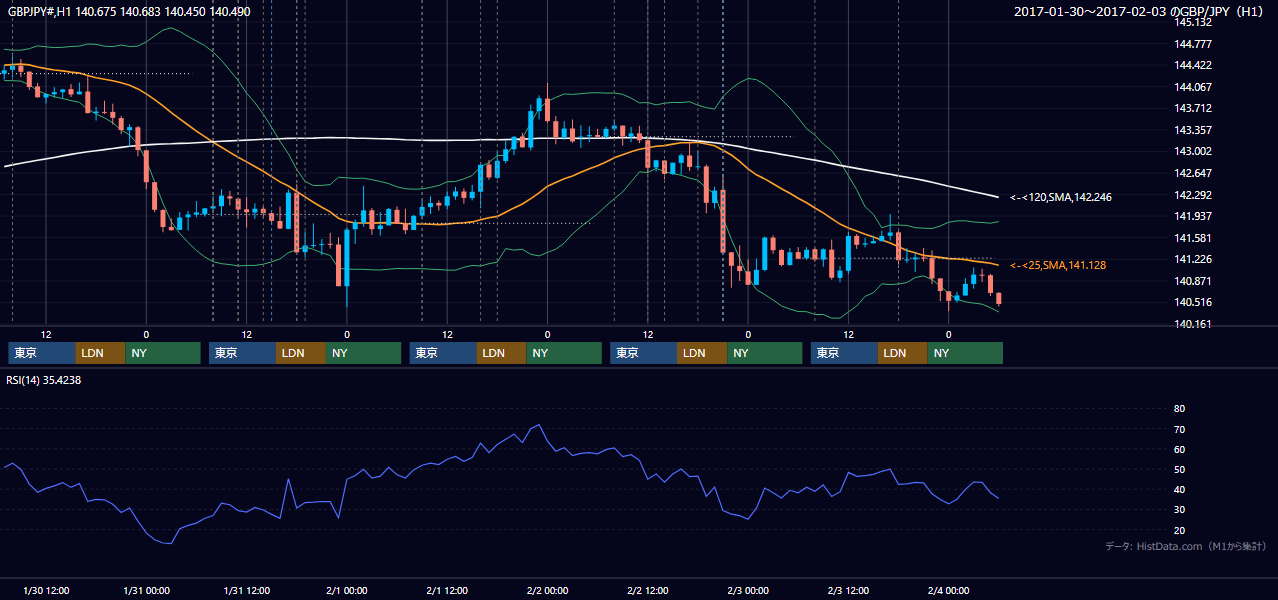Select the 1/31 00:00 time axis label

[146, 590]
